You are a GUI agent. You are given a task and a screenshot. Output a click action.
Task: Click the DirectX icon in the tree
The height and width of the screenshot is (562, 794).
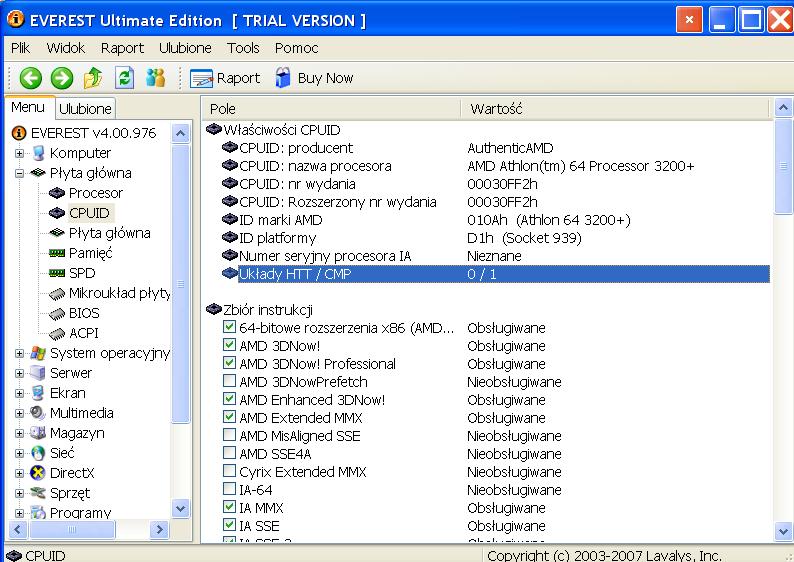coord(38,473)
